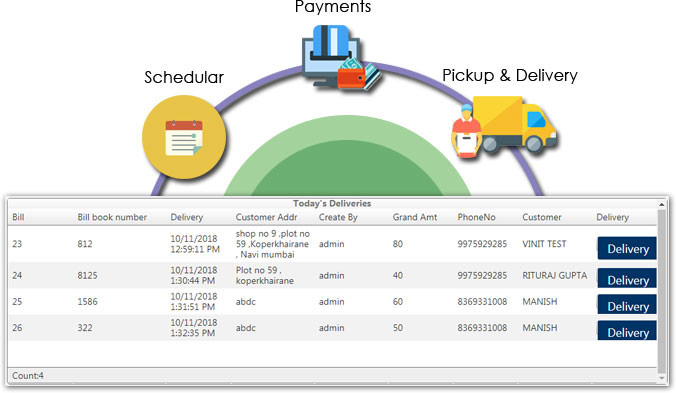Viewport: 676px width, 393px height.
Task: Sort by Grand Amt column header
Action: pyautogui.click(x=415, y=217)
